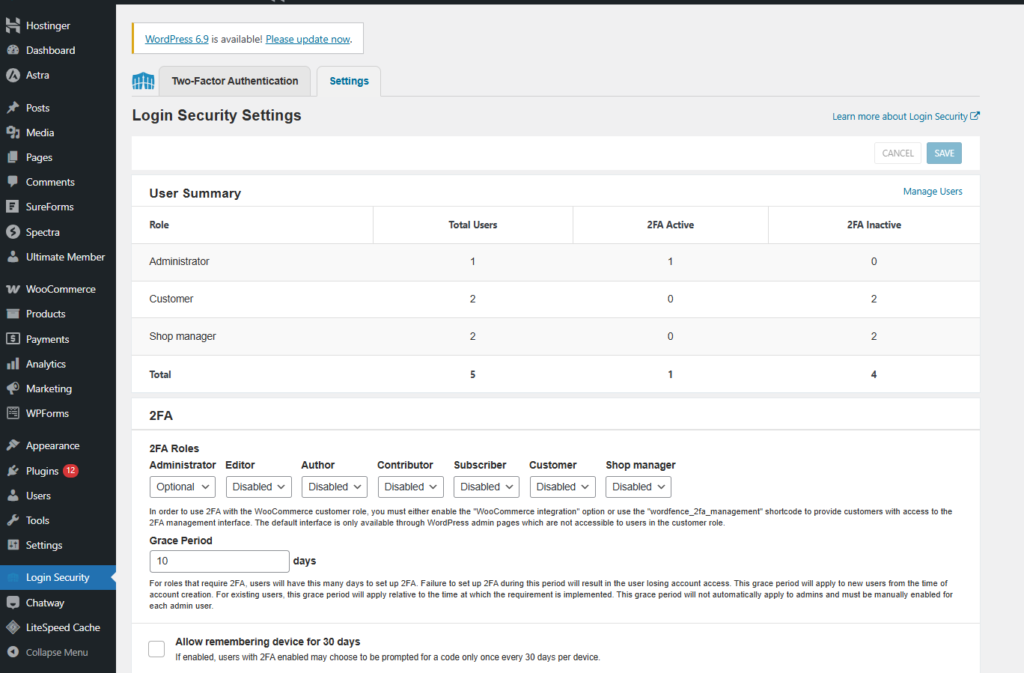The width and height of the screenshot is (1024, 673).
Task: Click the Plugins plug icon
Action: click(x=13, y=471)
